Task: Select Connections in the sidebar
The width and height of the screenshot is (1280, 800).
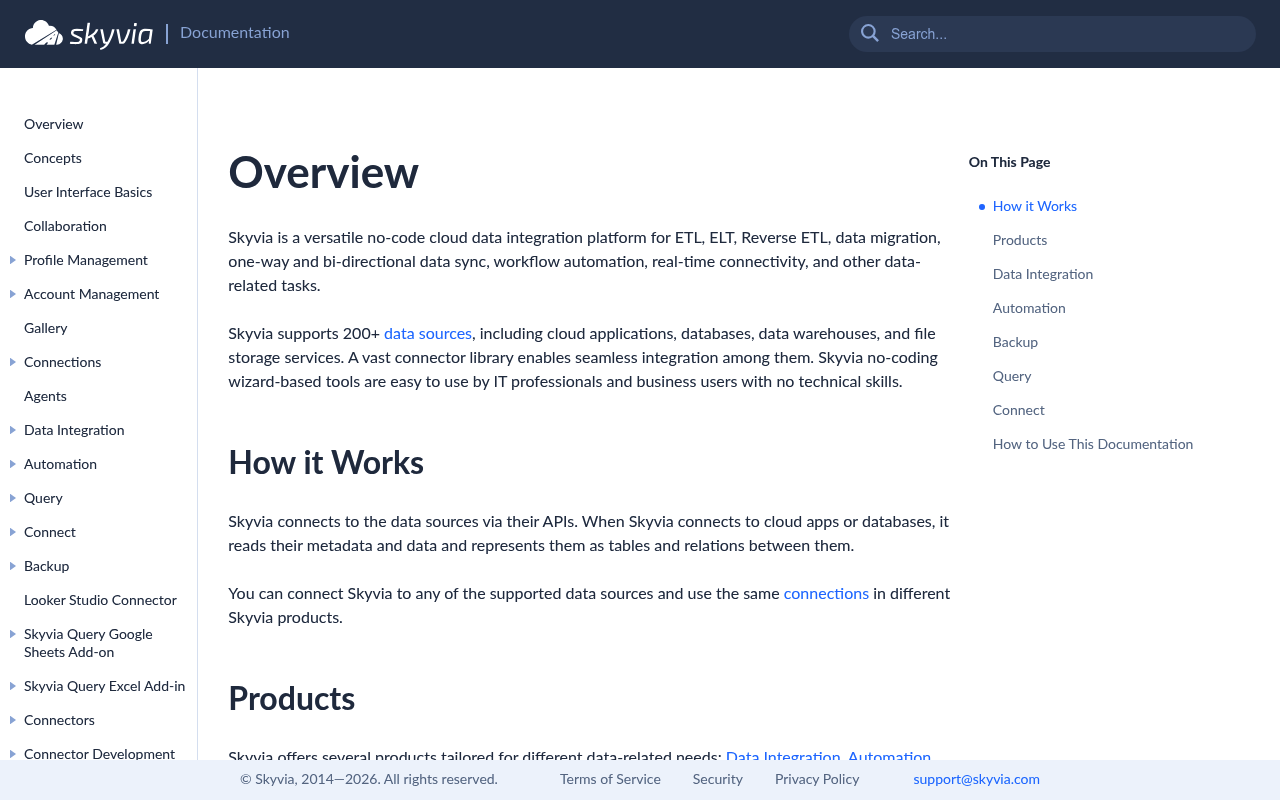Action: [63, 362]
